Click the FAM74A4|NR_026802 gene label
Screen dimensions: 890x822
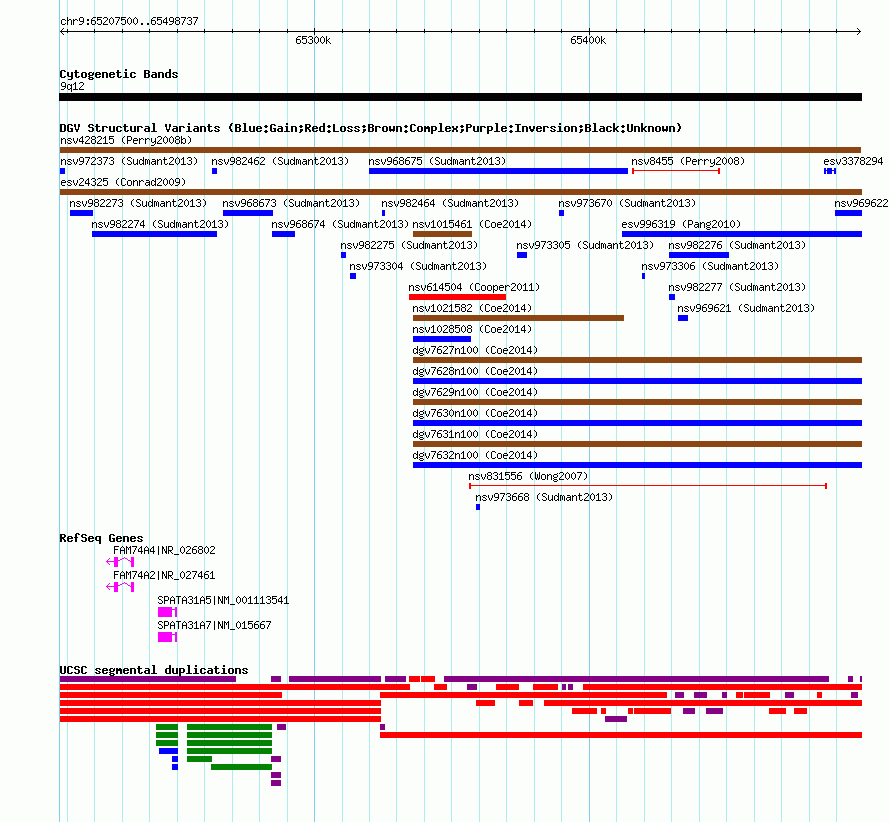(164, 550)
